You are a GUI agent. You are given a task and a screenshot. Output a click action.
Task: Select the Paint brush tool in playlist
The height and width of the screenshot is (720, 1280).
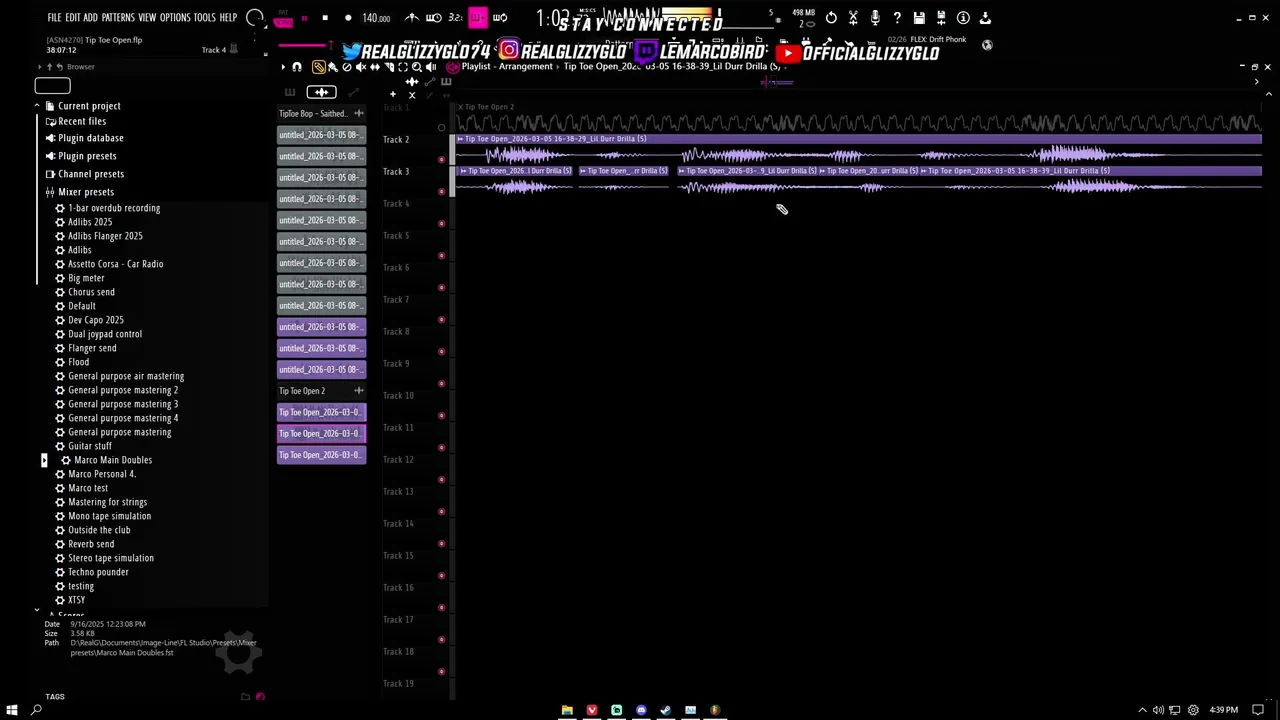(333, 67)
